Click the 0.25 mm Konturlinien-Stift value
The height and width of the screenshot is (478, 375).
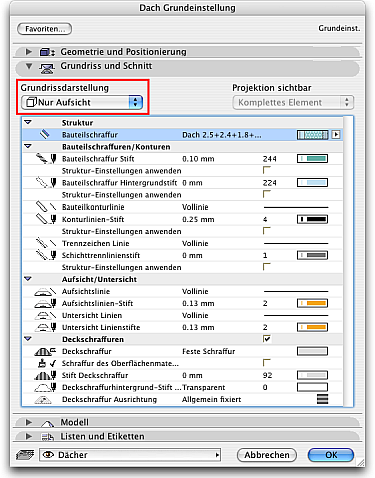pos(198,220)
